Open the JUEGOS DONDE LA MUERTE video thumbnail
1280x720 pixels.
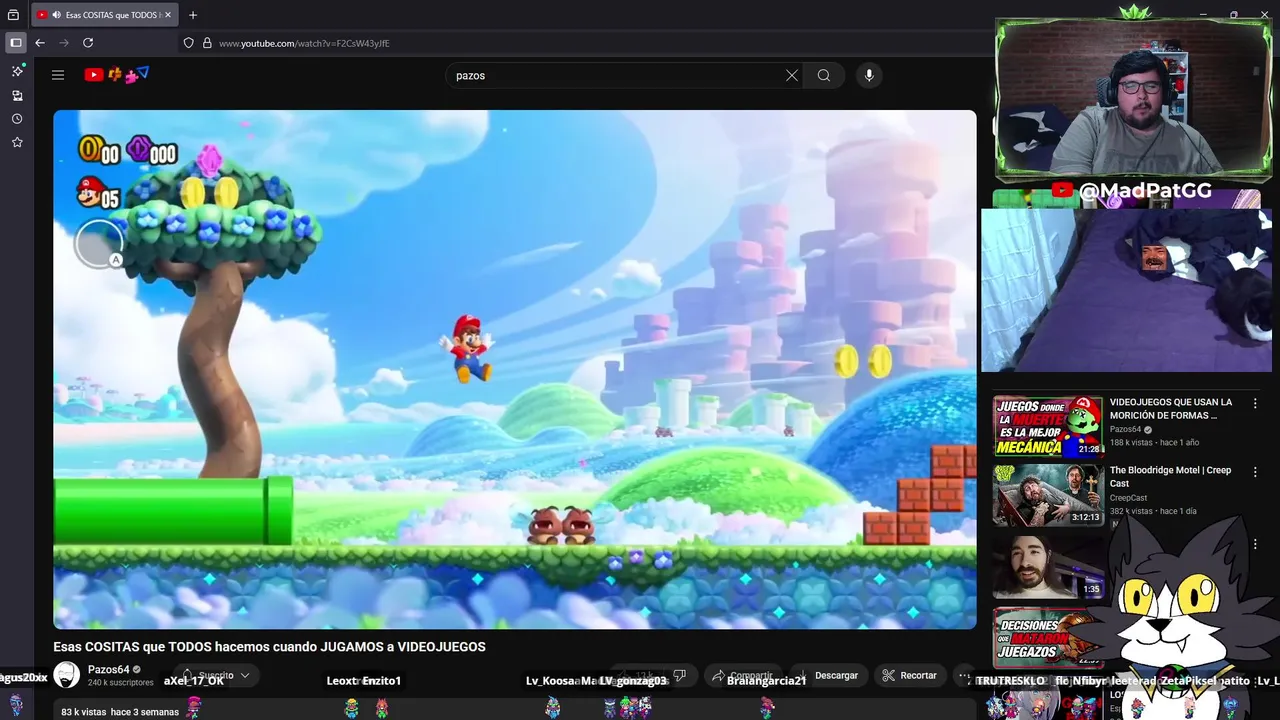coord(1048,426)
